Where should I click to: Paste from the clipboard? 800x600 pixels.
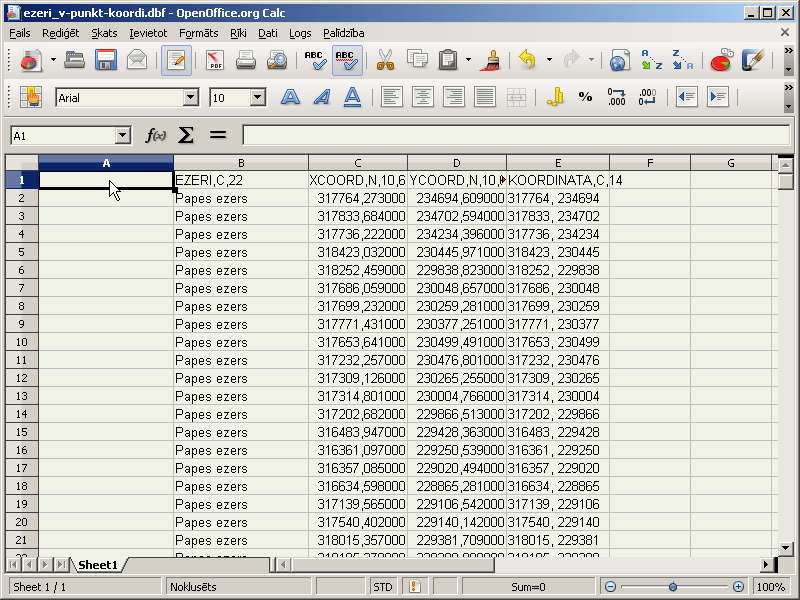tap(448, 60)
